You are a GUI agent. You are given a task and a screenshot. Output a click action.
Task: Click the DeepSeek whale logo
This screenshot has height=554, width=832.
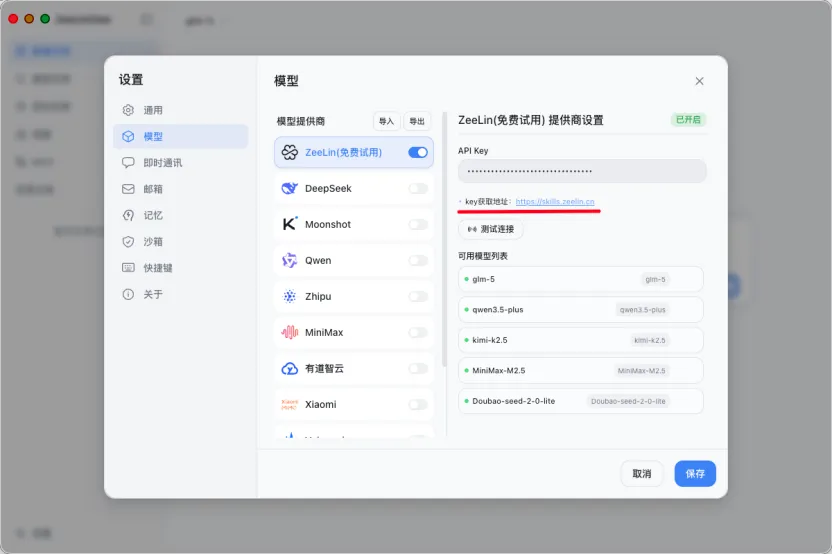pyautogui.click(x=290, y=188)
